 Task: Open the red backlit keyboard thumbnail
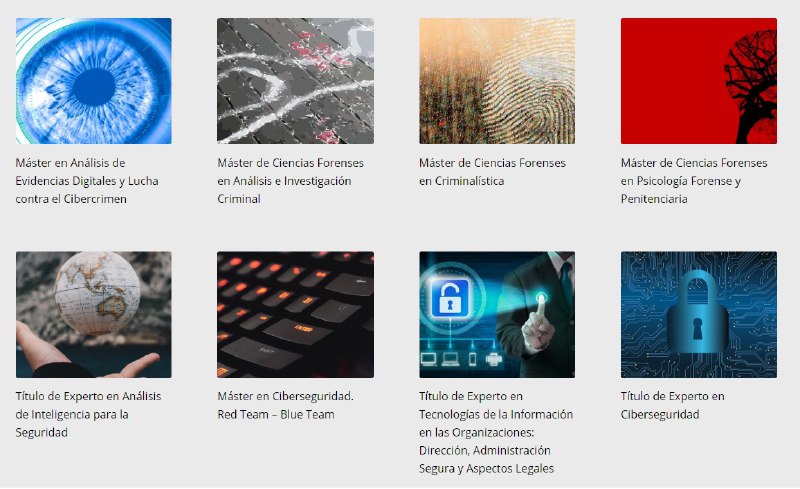coord(295,314)
